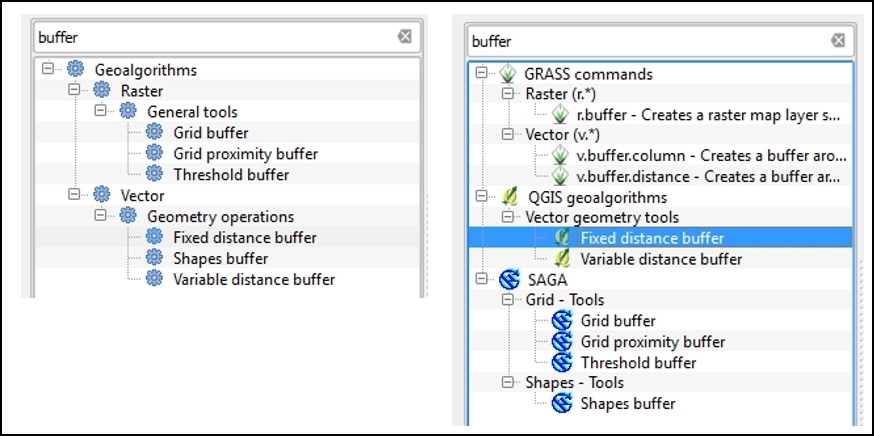
Task: Click the left panel search input field
Action: [x=215, y=37]
